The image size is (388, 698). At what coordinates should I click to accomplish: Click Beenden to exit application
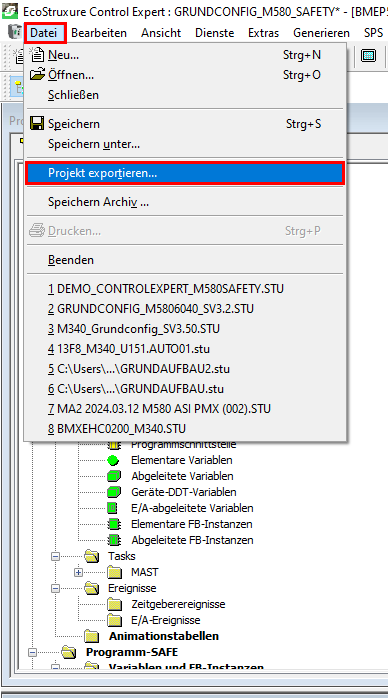tap(185, 260)
